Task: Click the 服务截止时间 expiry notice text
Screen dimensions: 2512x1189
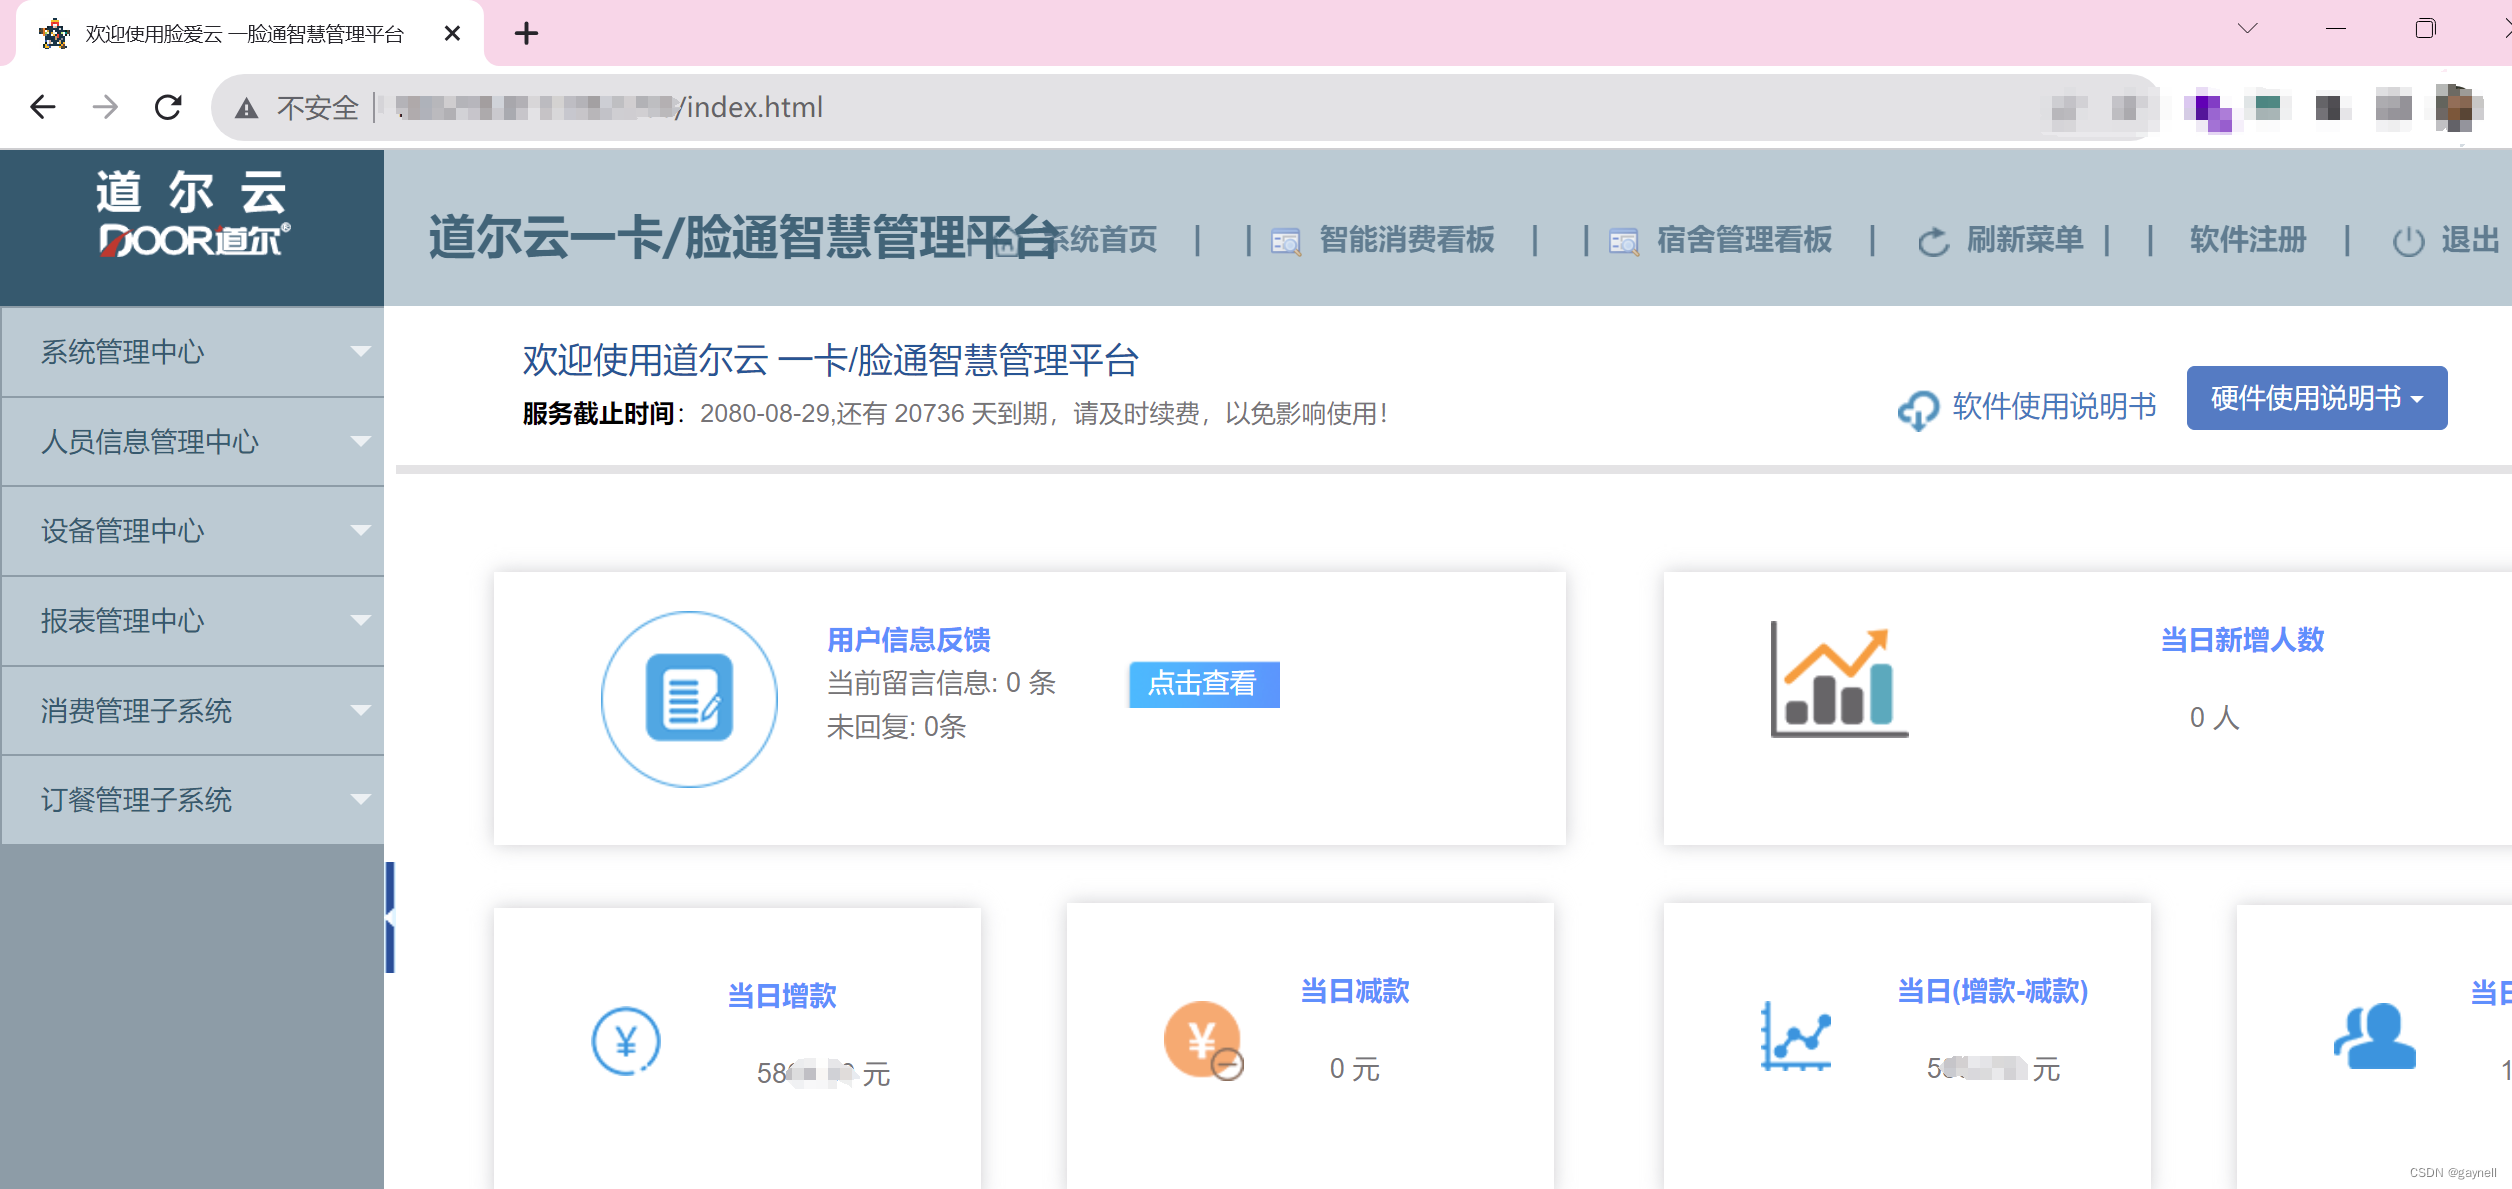Action: click(x=955, y=414)
